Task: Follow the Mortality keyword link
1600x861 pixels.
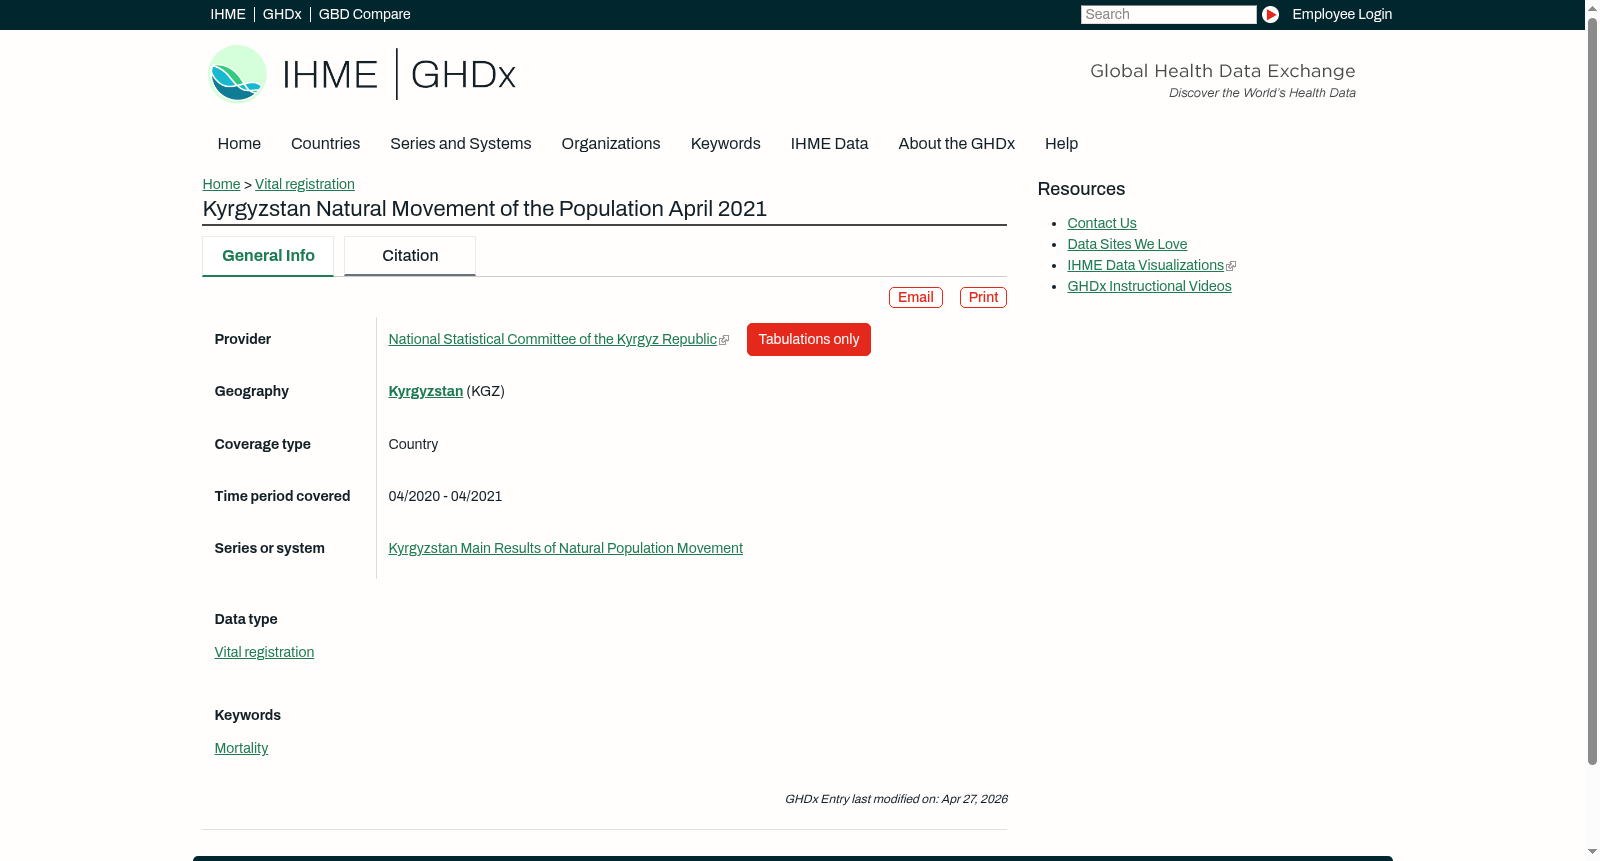Action: coord(241,748)
